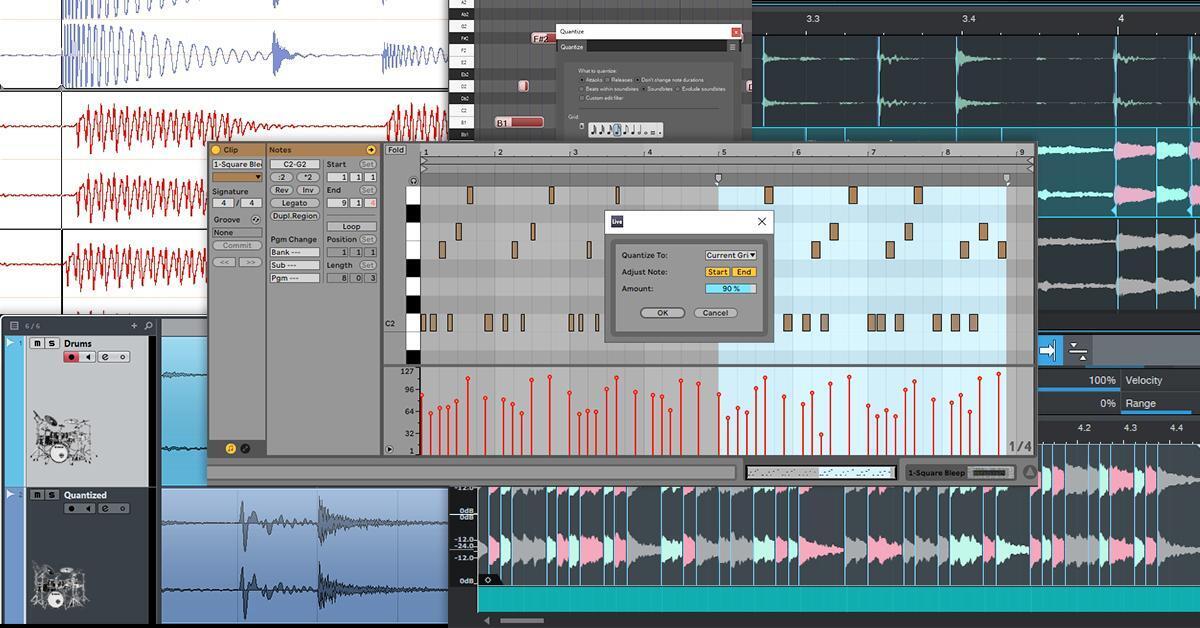Open the Quantize To dropdown

[x=731, y=255]
